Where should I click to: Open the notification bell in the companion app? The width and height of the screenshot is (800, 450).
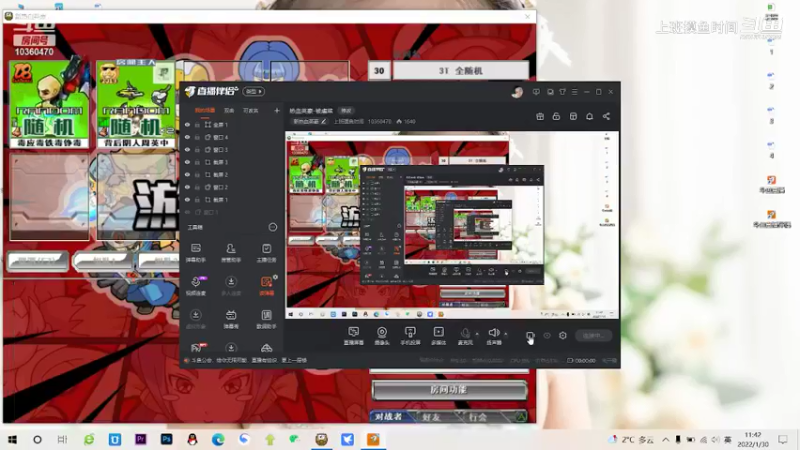coord(589,116)
